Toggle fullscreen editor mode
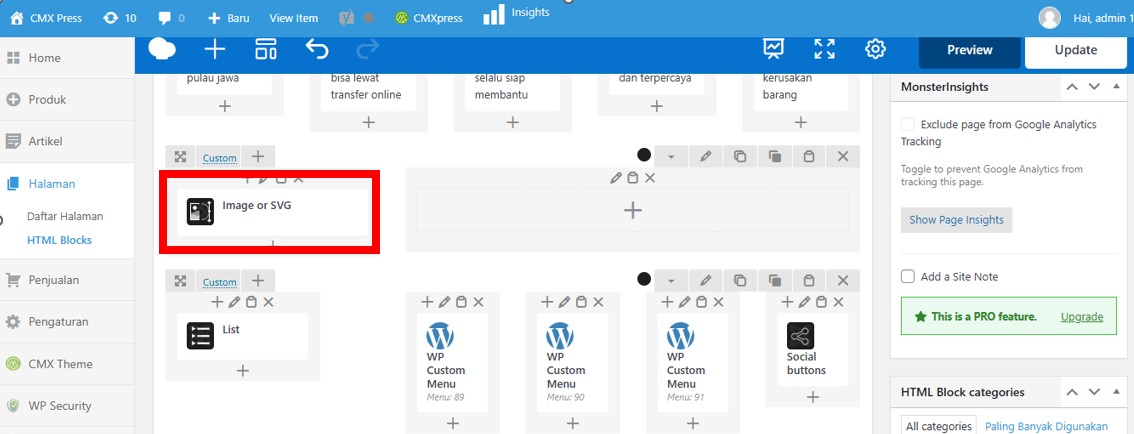The height and width of the screenshot is (434, 1134). [x=824, y=49]
